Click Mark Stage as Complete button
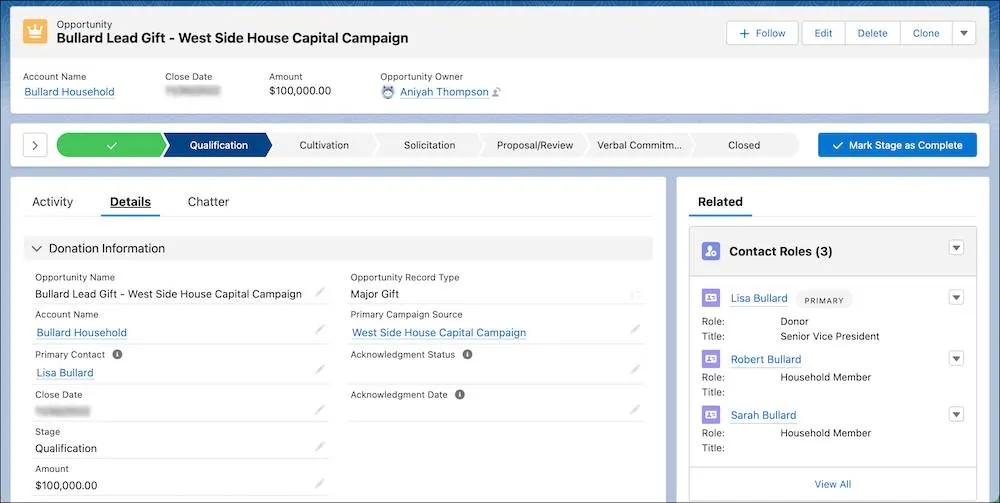 897,145
